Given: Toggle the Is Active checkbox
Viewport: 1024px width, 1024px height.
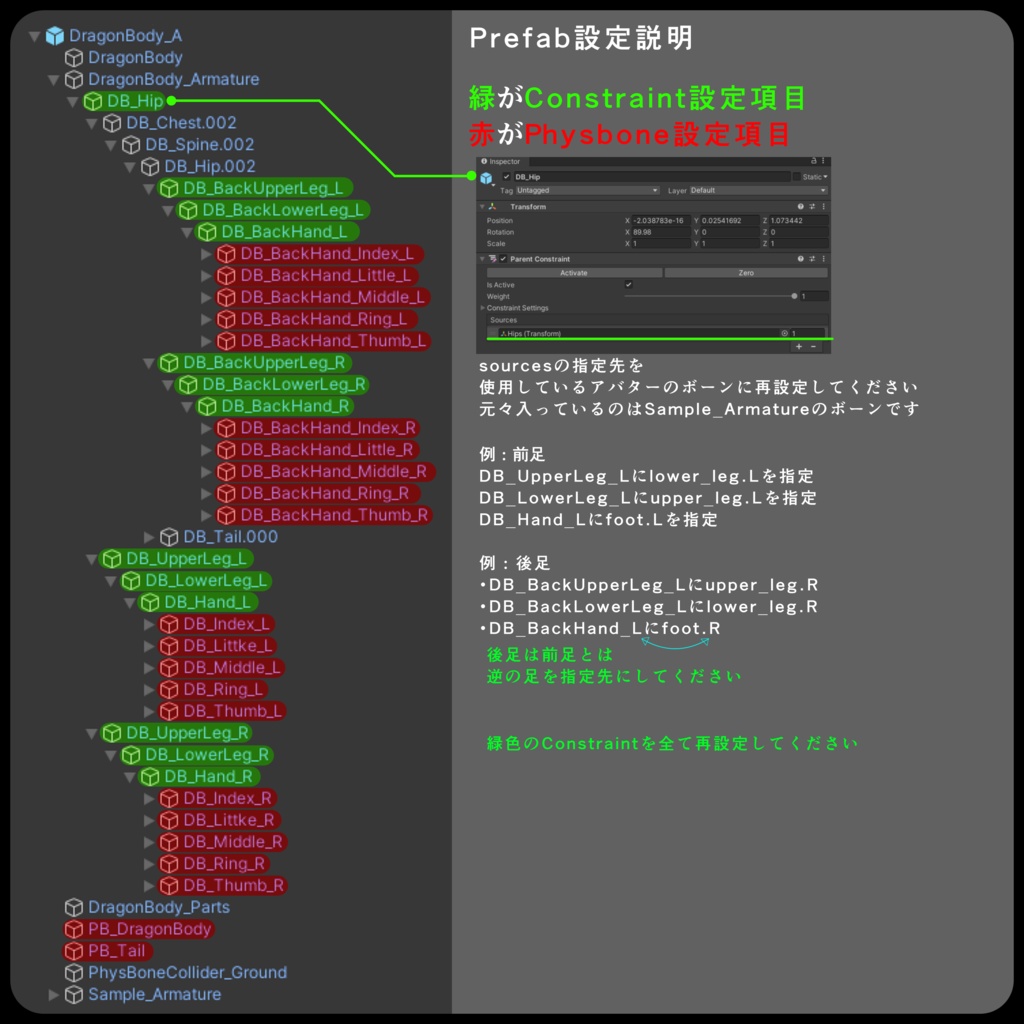Looking at the screenshot, I should click(x=628, y=285).
